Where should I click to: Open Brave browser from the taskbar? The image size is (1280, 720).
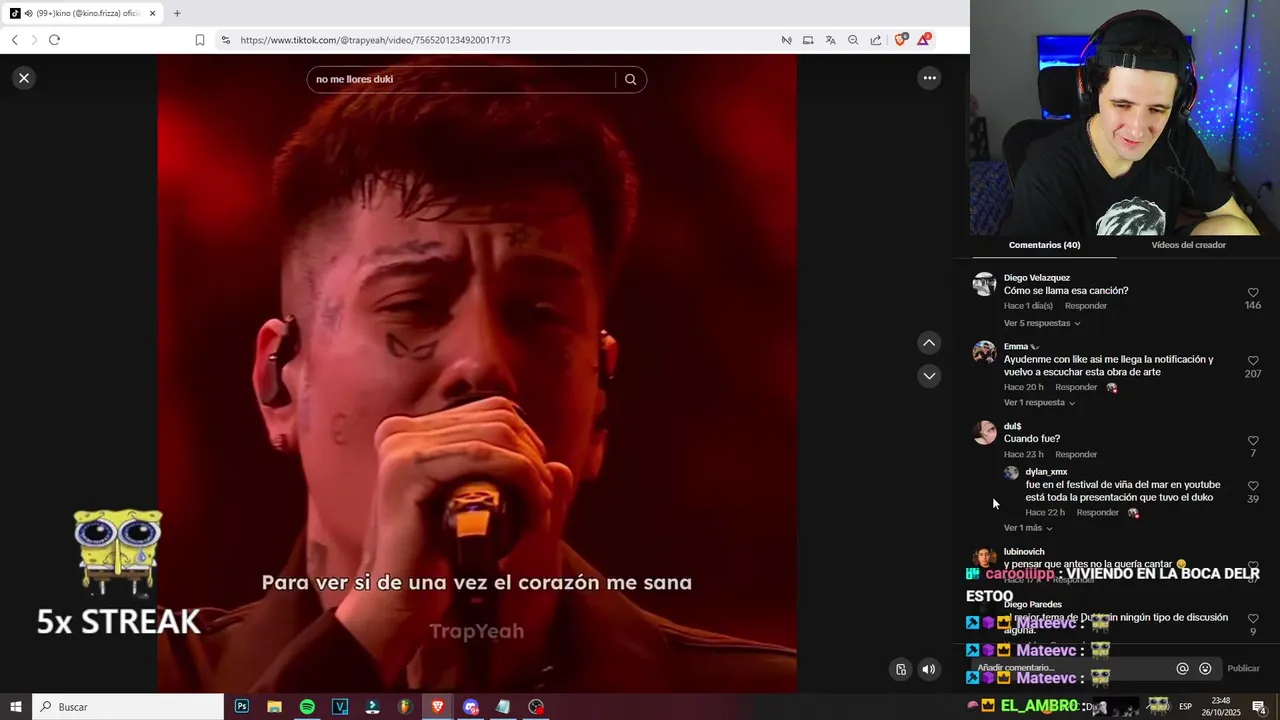[x=438, y=707]
